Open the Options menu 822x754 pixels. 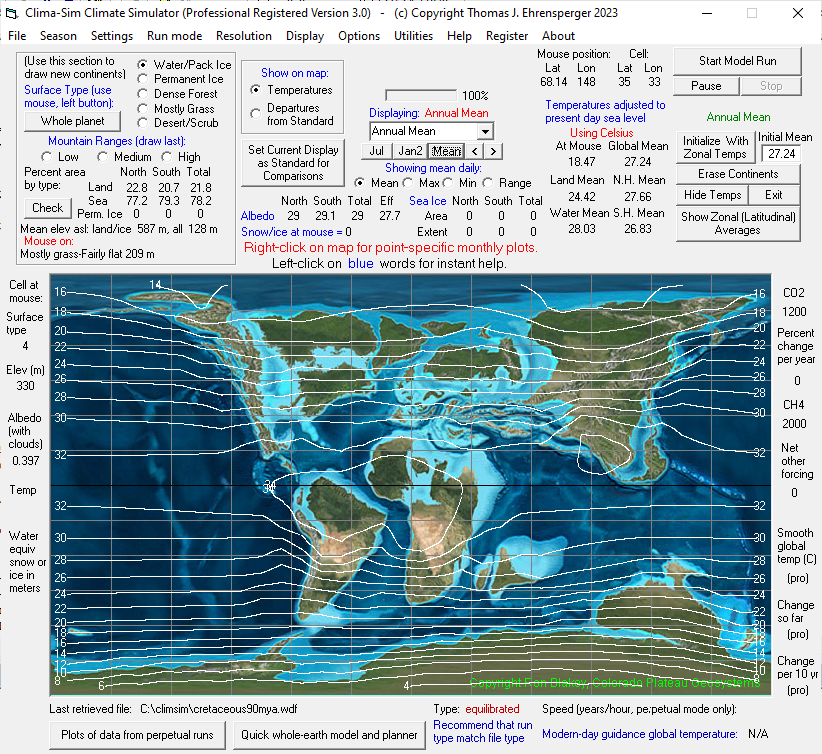click(359, 36)
